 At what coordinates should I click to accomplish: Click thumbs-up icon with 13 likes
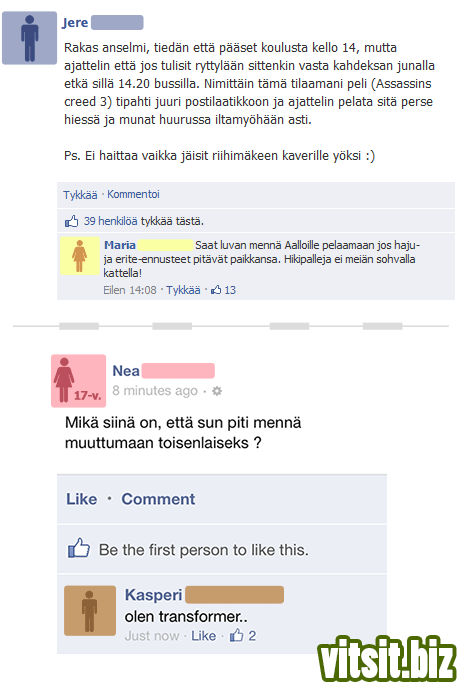click(x=216, y=290)
